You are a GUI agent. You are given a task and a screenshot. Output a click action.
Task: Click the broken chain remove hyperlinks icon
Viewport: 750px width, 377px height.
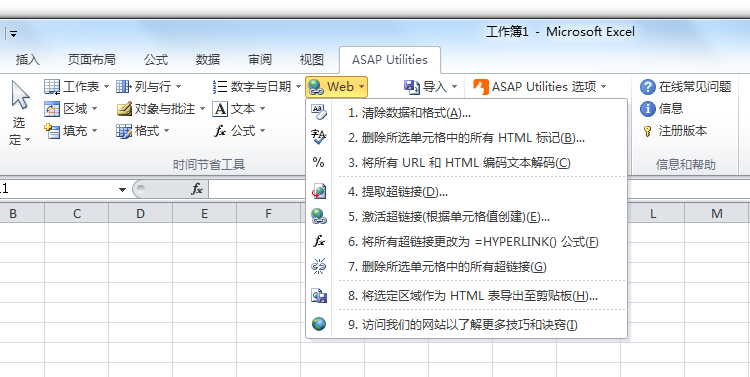(x=319, y=266)
